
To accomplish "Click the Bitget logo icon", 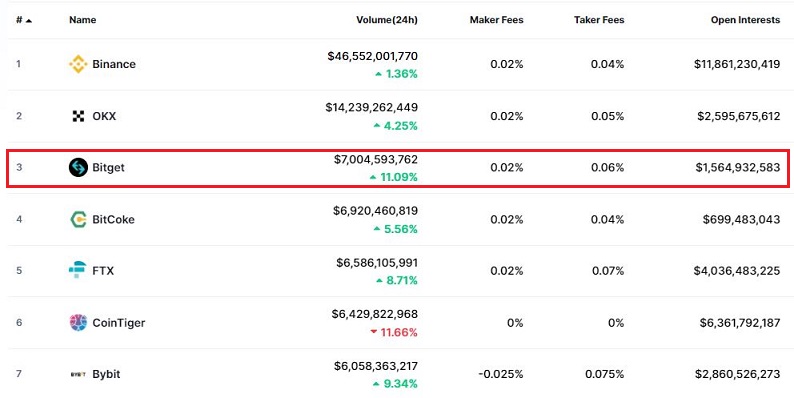I will [x=78, y=167].
